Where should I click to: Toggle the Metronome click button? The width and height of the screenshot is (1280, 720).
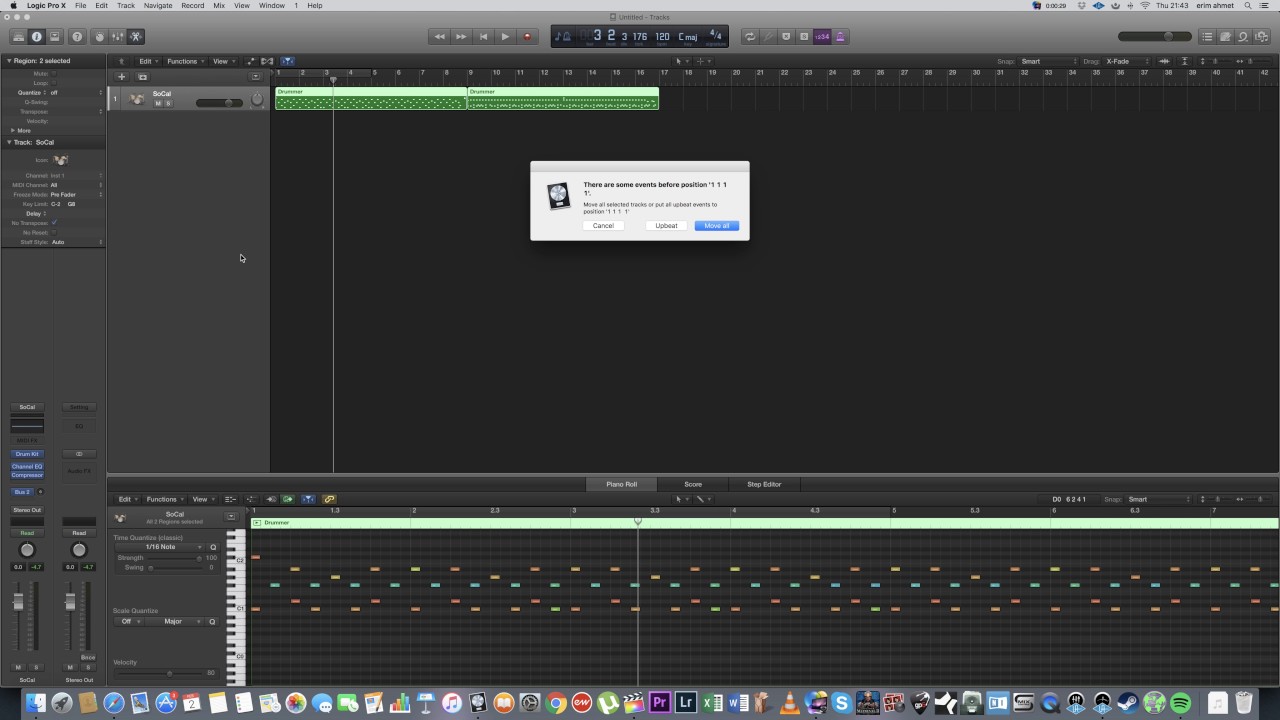click(x=840, y=37)
